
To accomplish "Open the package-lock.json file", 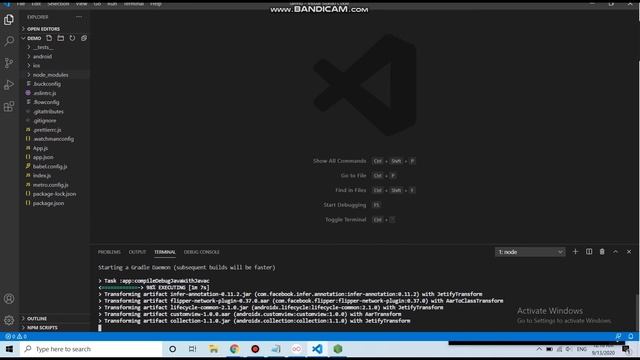I will (55, 194).
